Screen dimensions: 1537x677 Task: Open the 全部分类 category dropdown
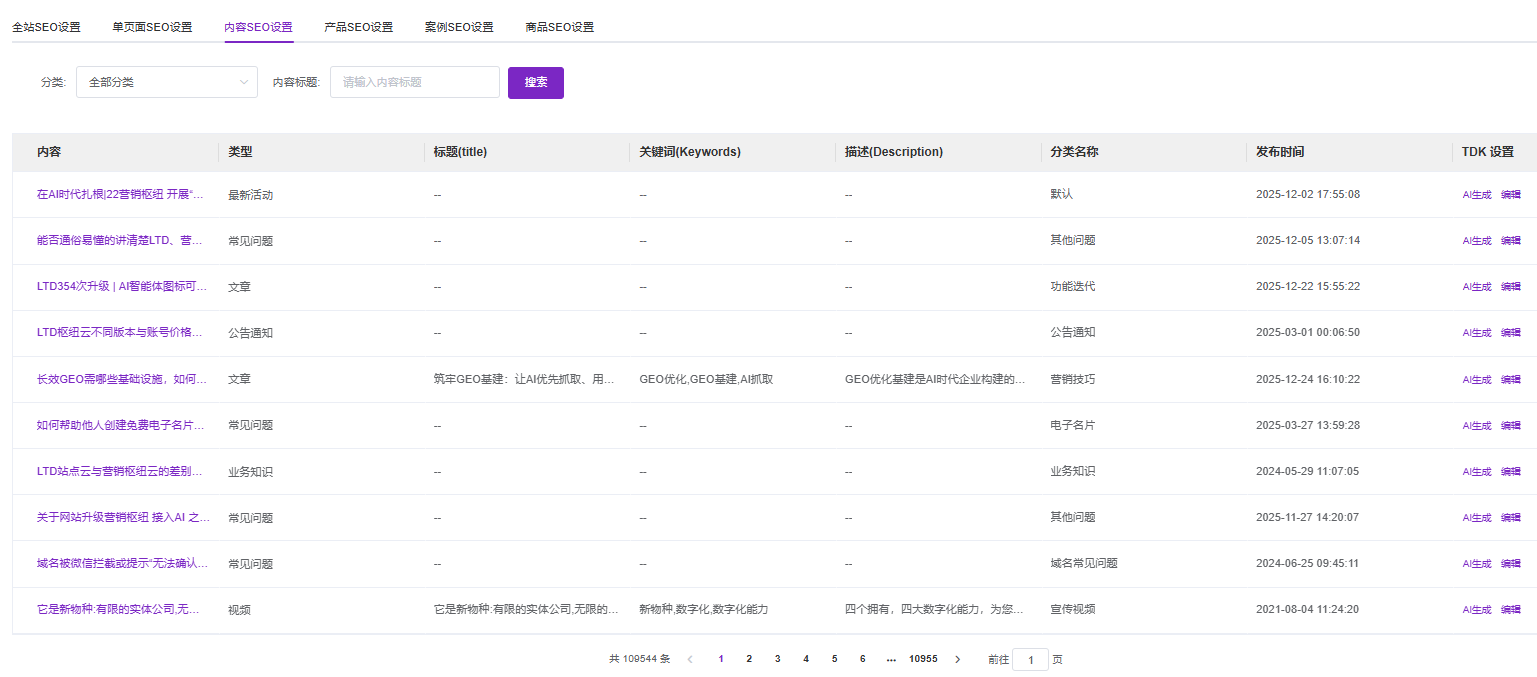coord(166,82)
